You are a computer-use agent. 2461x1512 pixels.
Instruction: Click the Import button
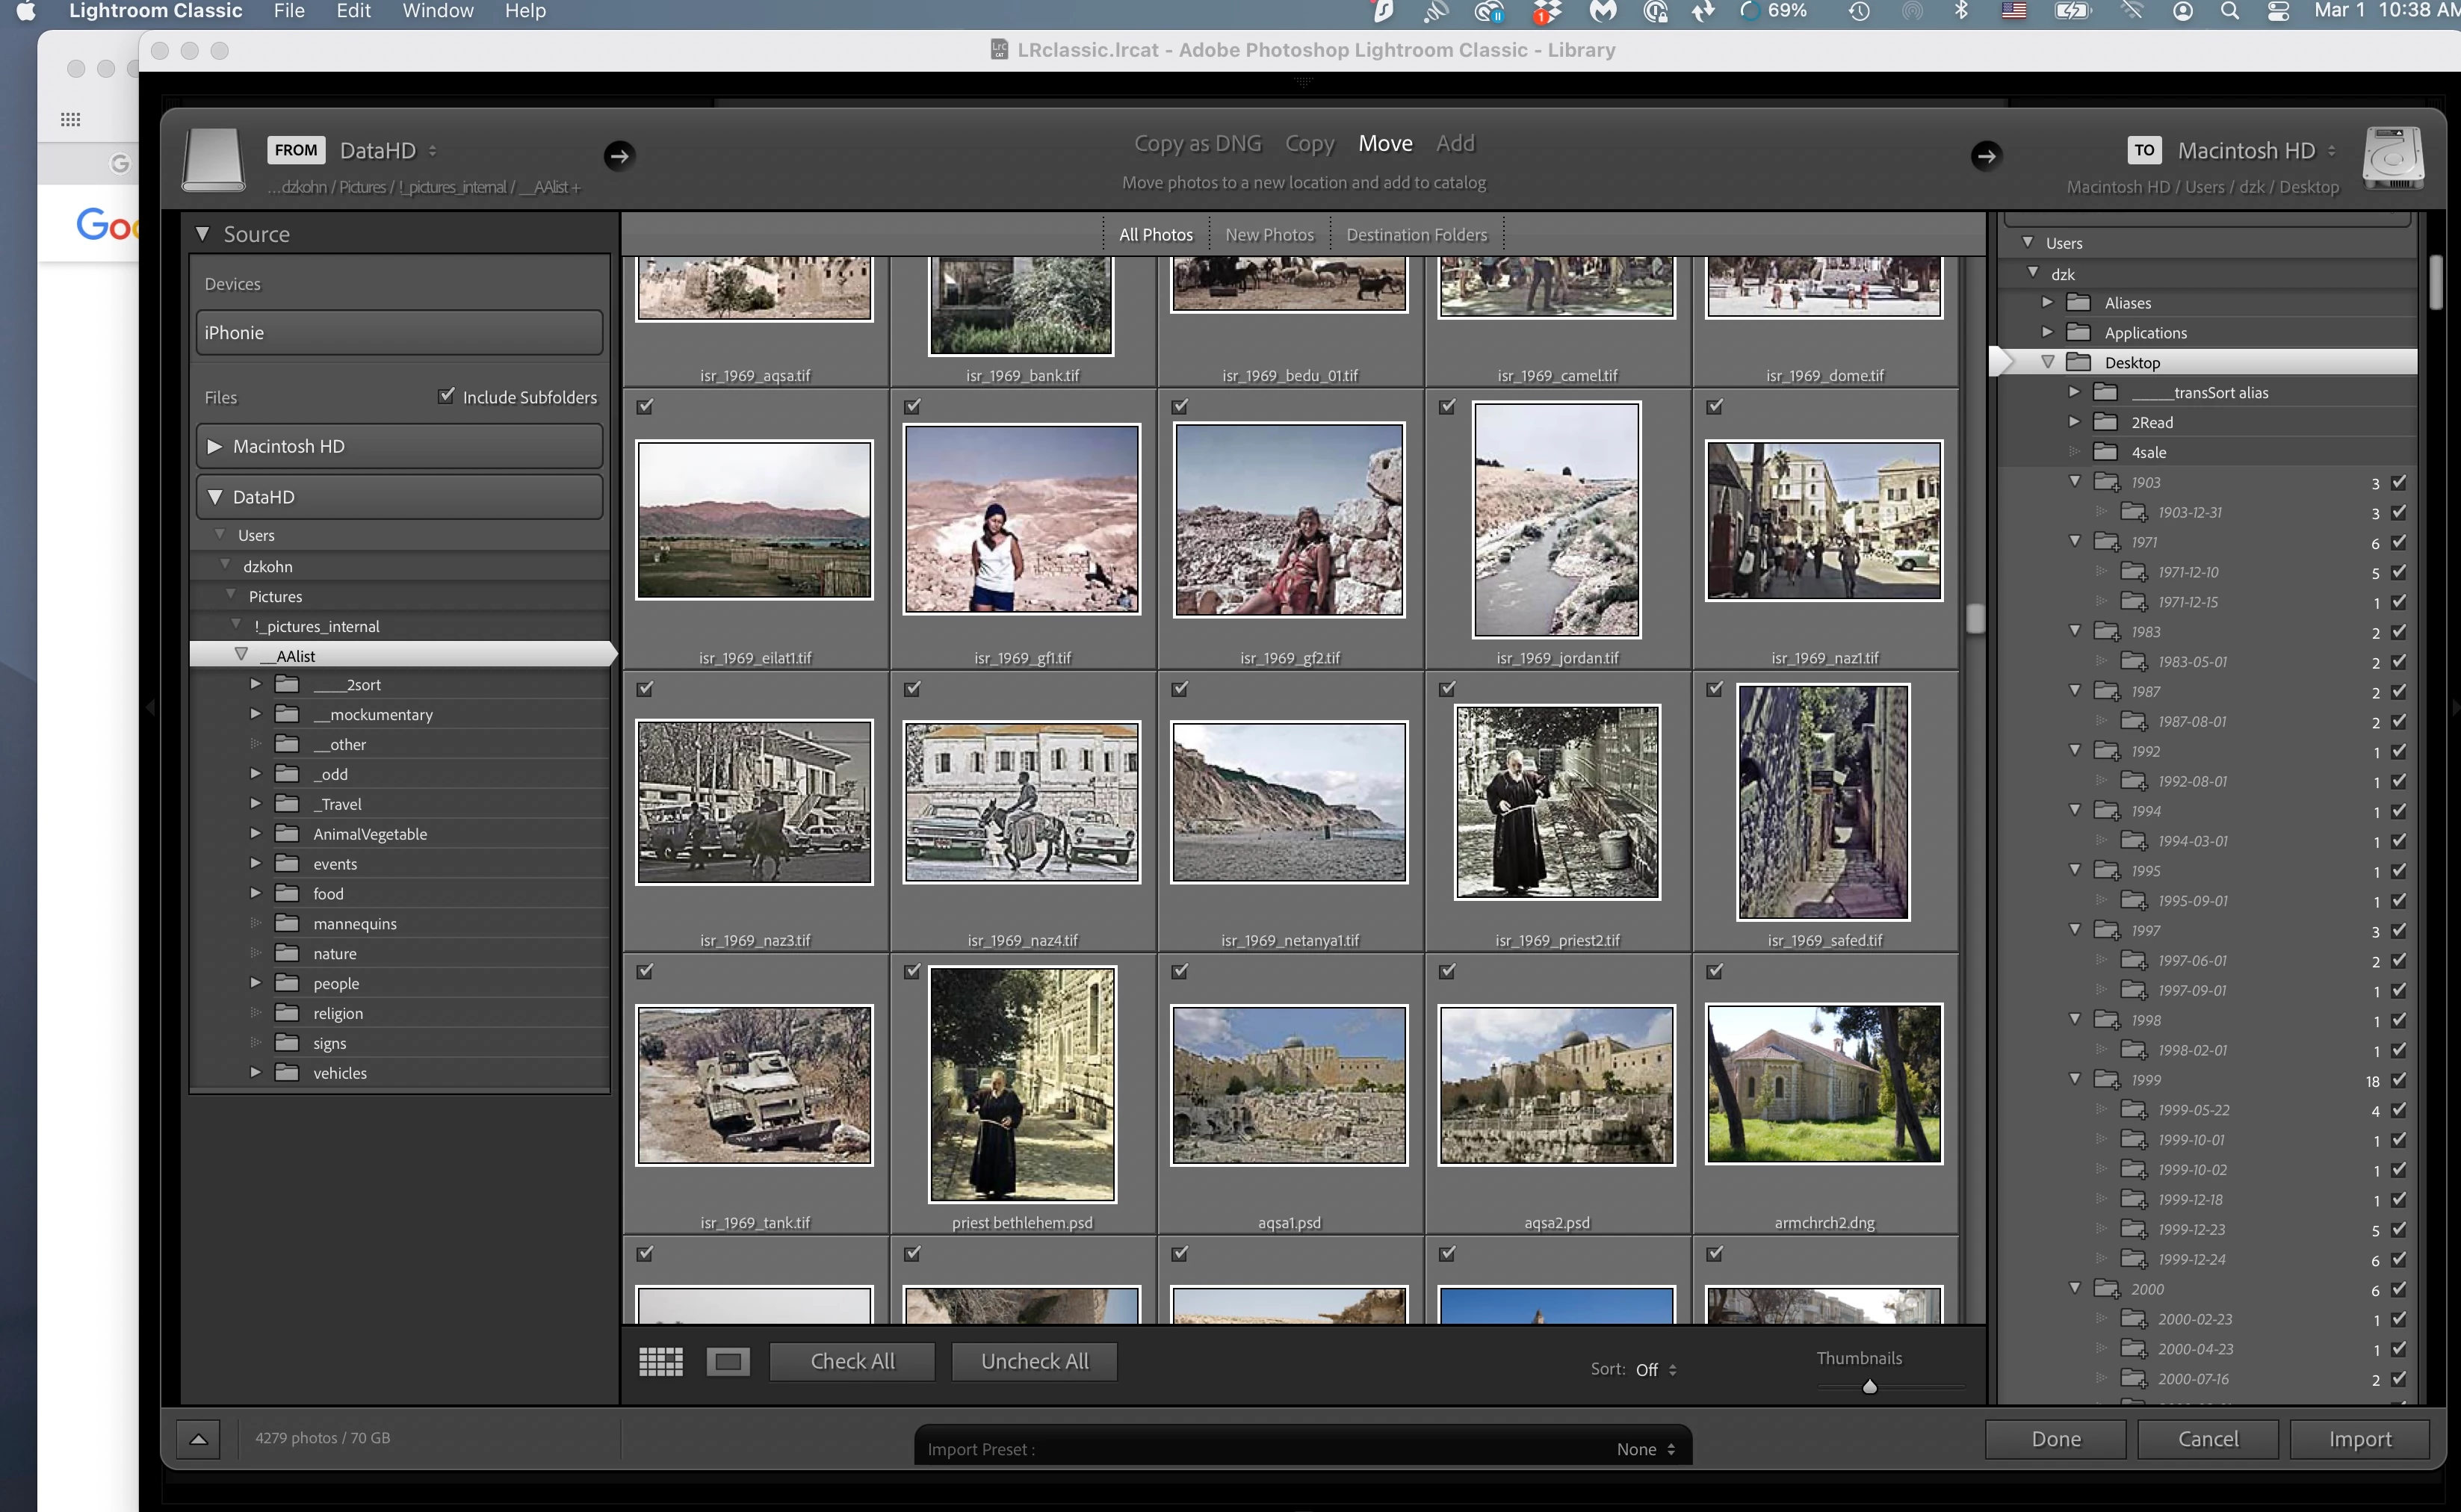coord(2359,1439)
